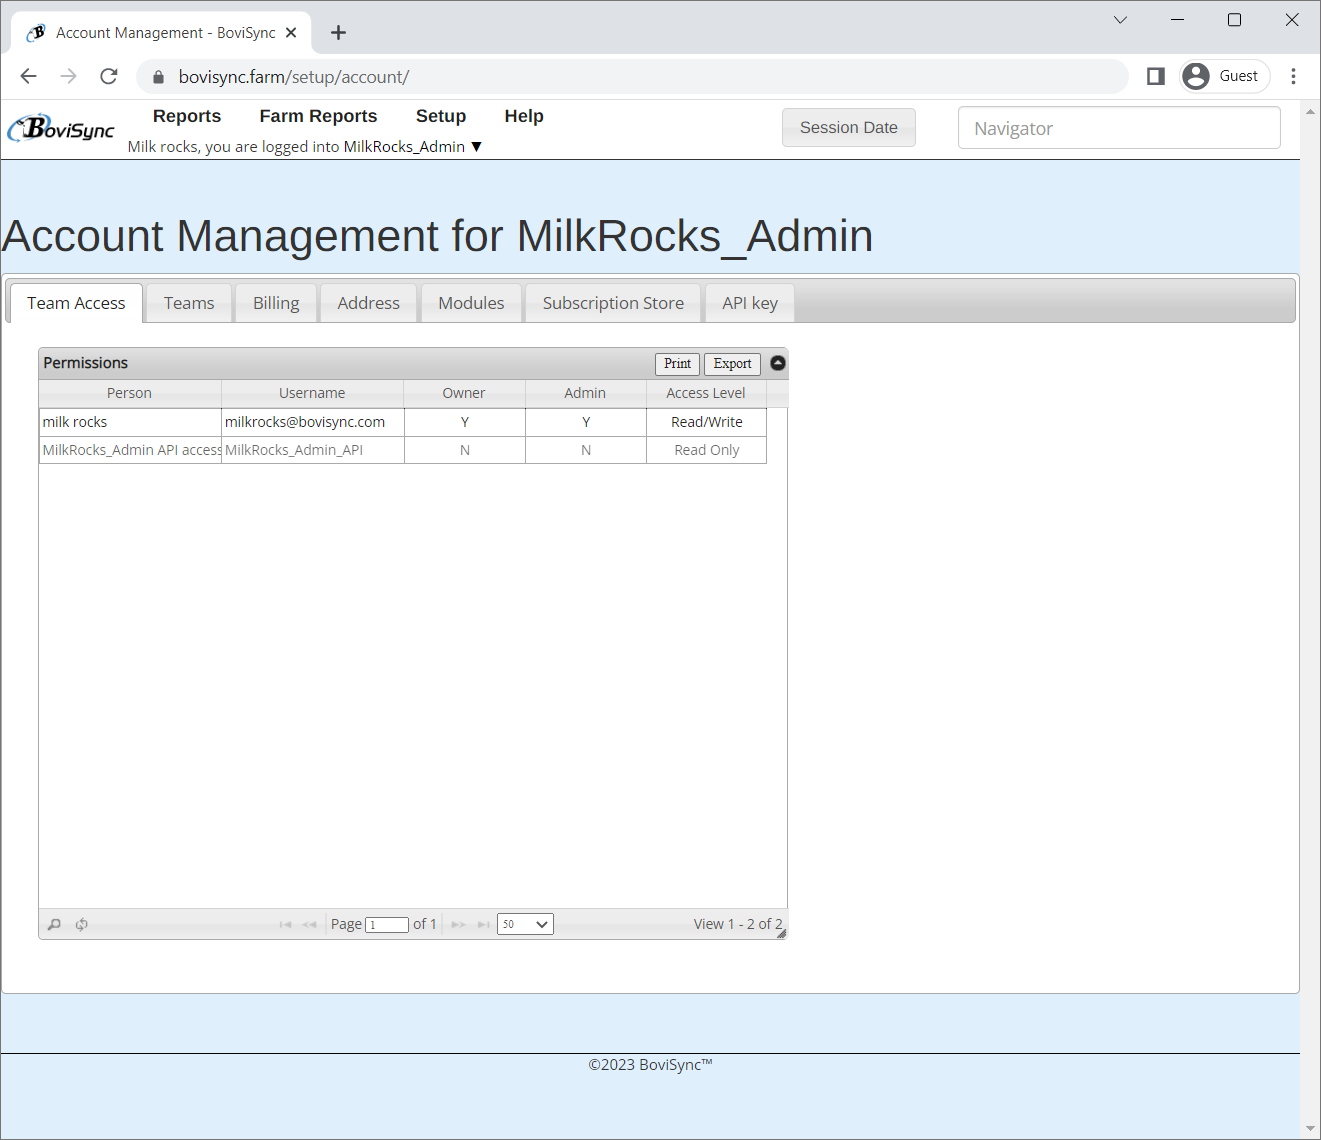Open Chrome three-dot menu

click(x=1293, y=76)
